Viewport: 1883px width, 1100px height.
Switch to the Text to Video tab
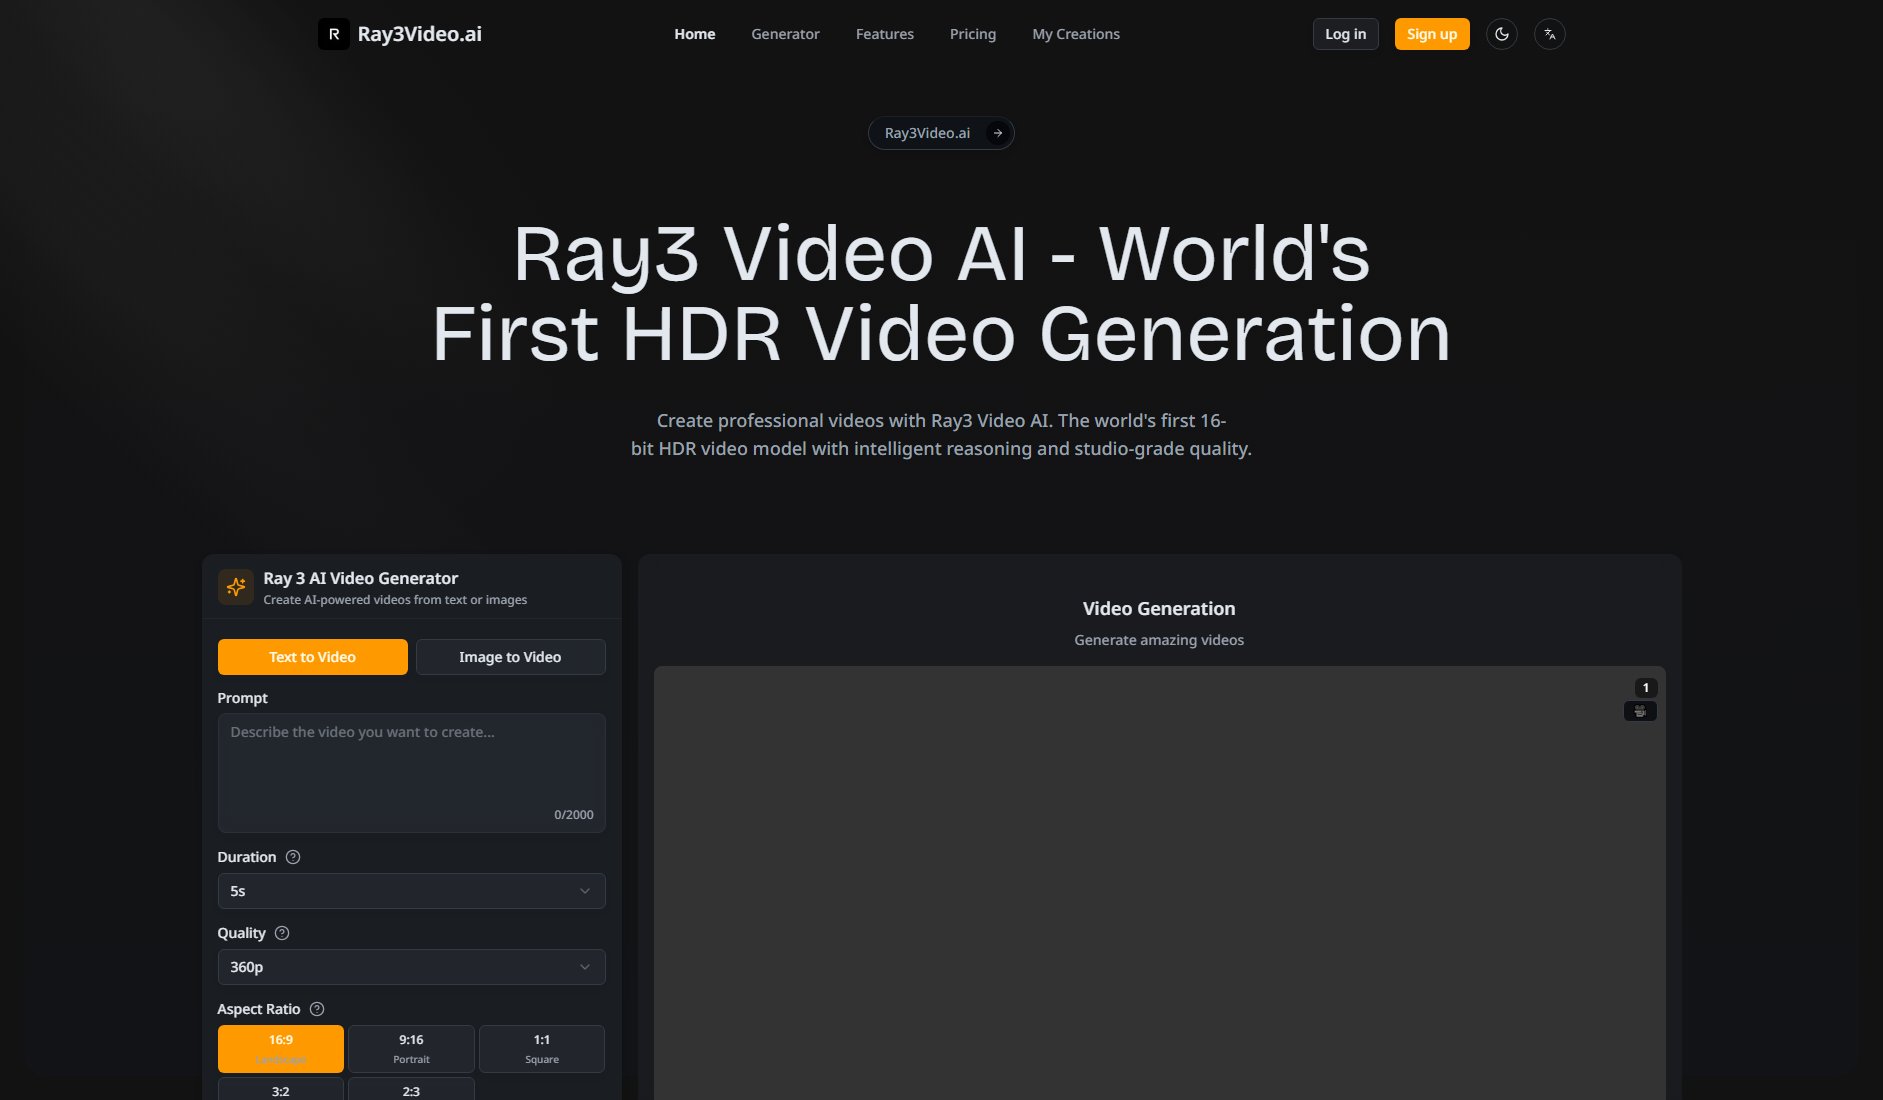pos(313,657)
